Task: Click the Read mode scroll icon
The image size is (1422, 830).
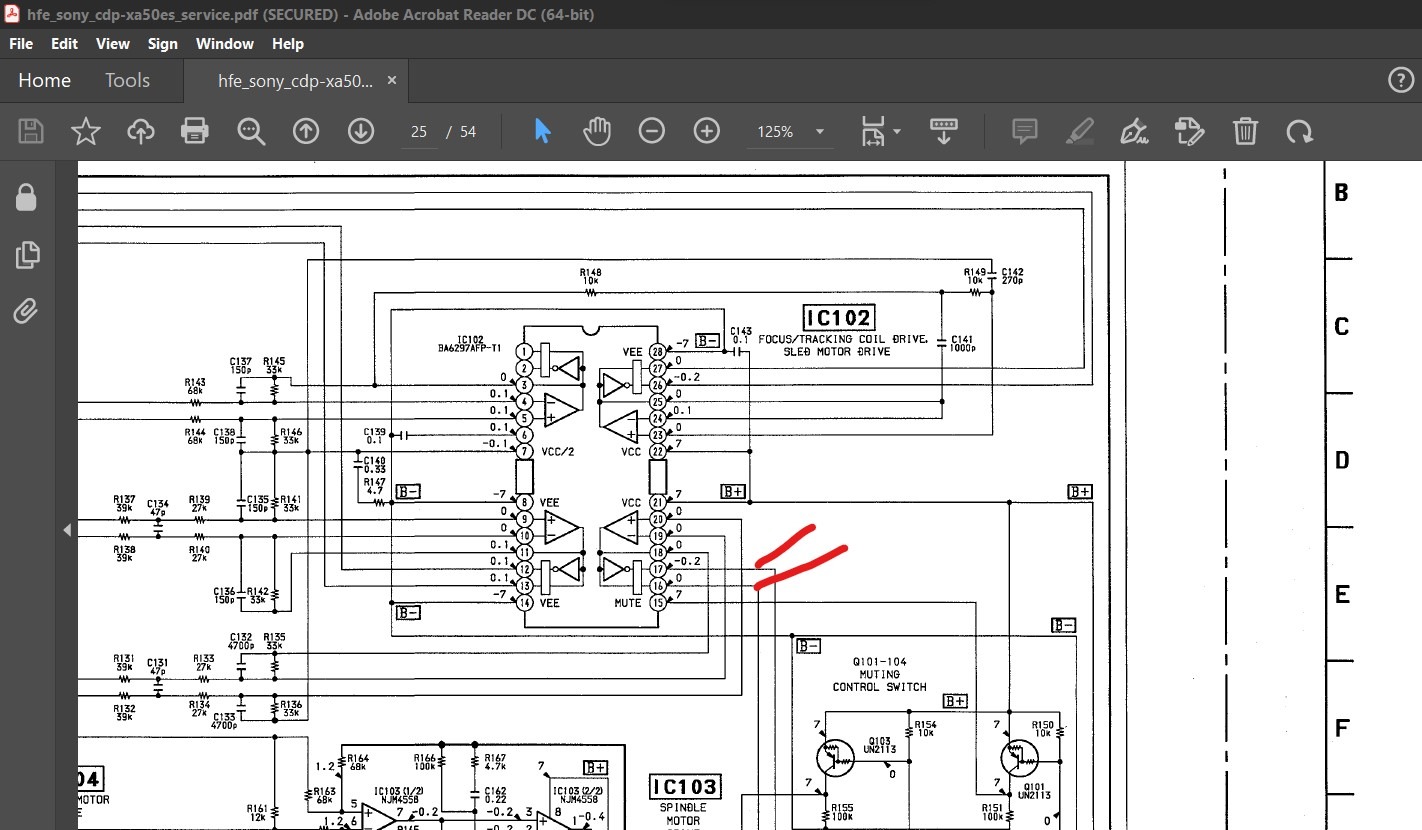Action: pyautogui.click(x=944, y=131)
